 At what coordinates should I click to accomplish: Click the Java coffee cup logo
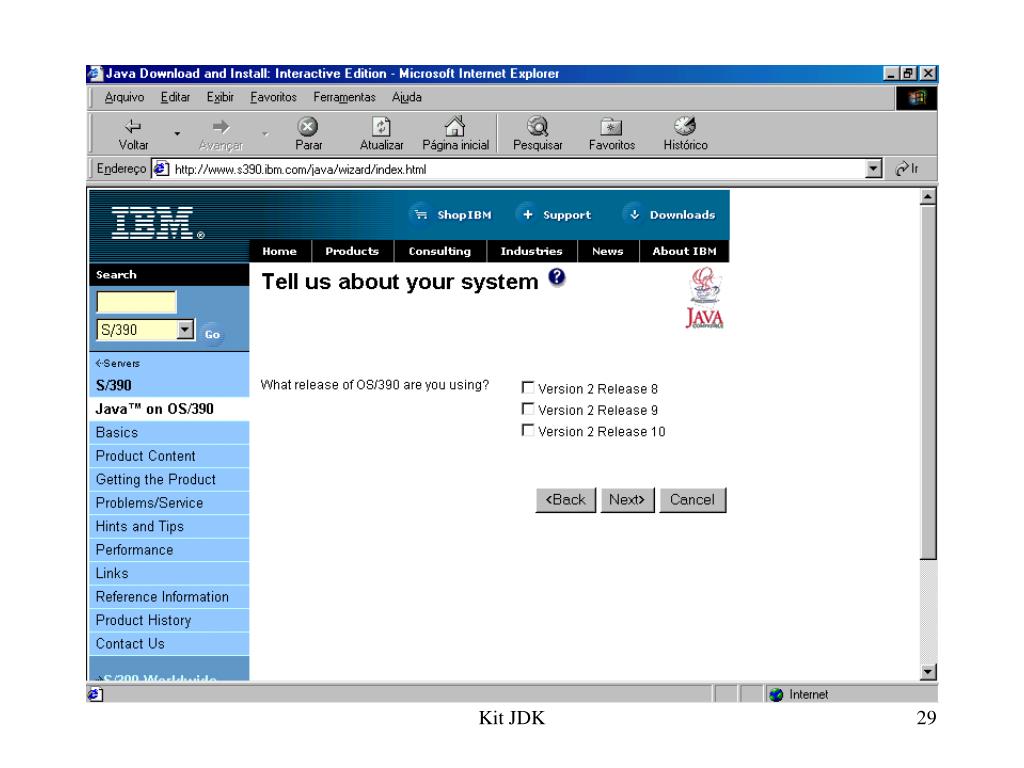704,298
